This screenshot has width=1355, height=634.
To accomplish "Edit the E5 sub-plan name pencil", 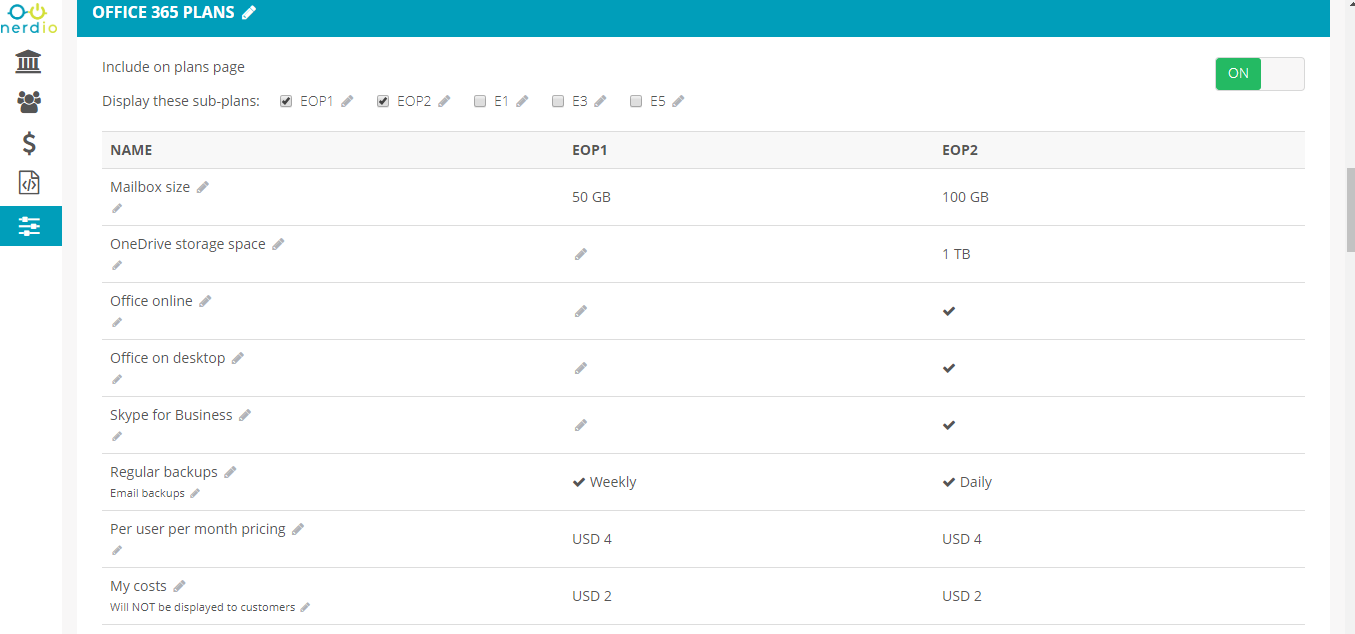I will 678,101.
